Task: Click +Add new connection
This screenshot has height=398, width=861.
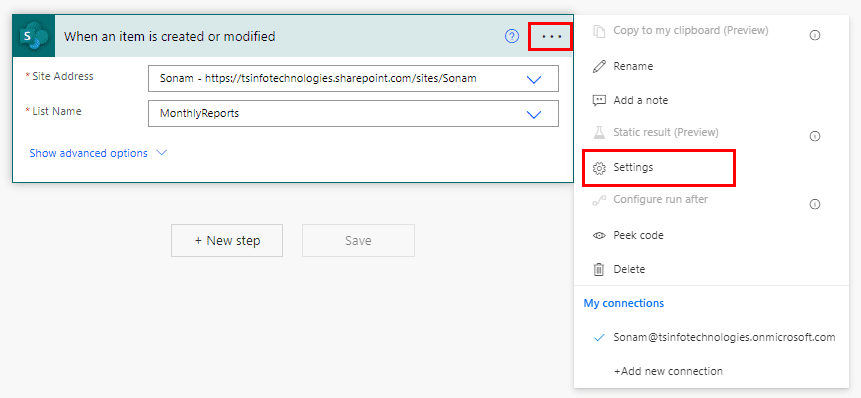Action: pos(668,372)
